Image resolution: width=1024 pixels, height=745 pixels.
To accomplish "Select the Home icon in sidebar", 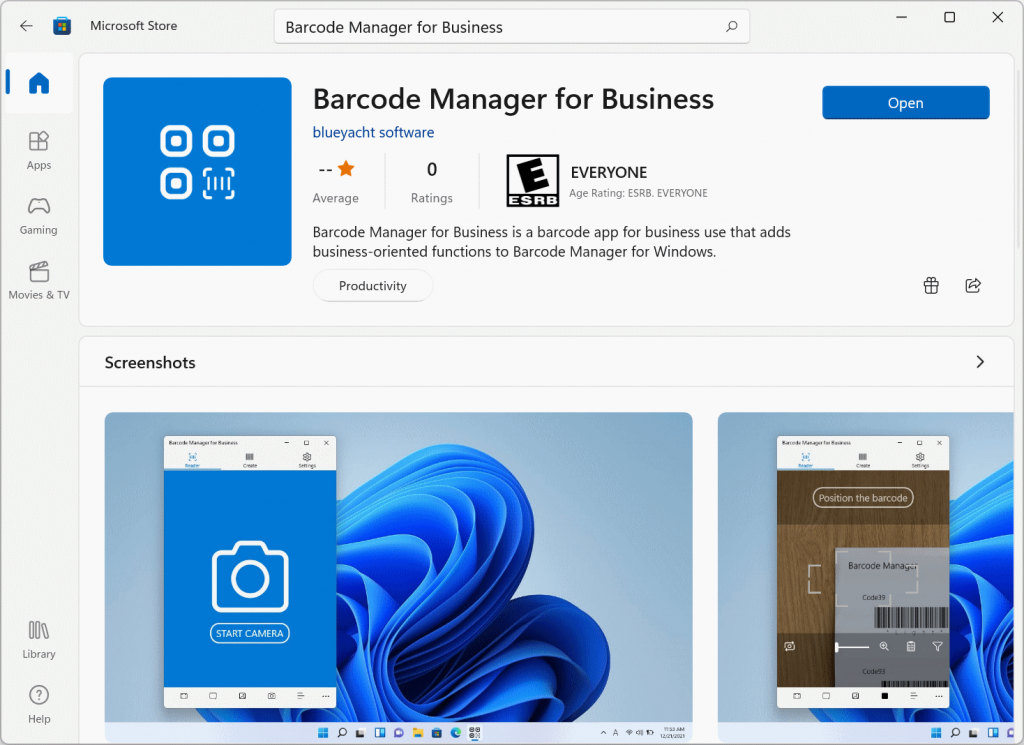I will click(x=38, y=84).
